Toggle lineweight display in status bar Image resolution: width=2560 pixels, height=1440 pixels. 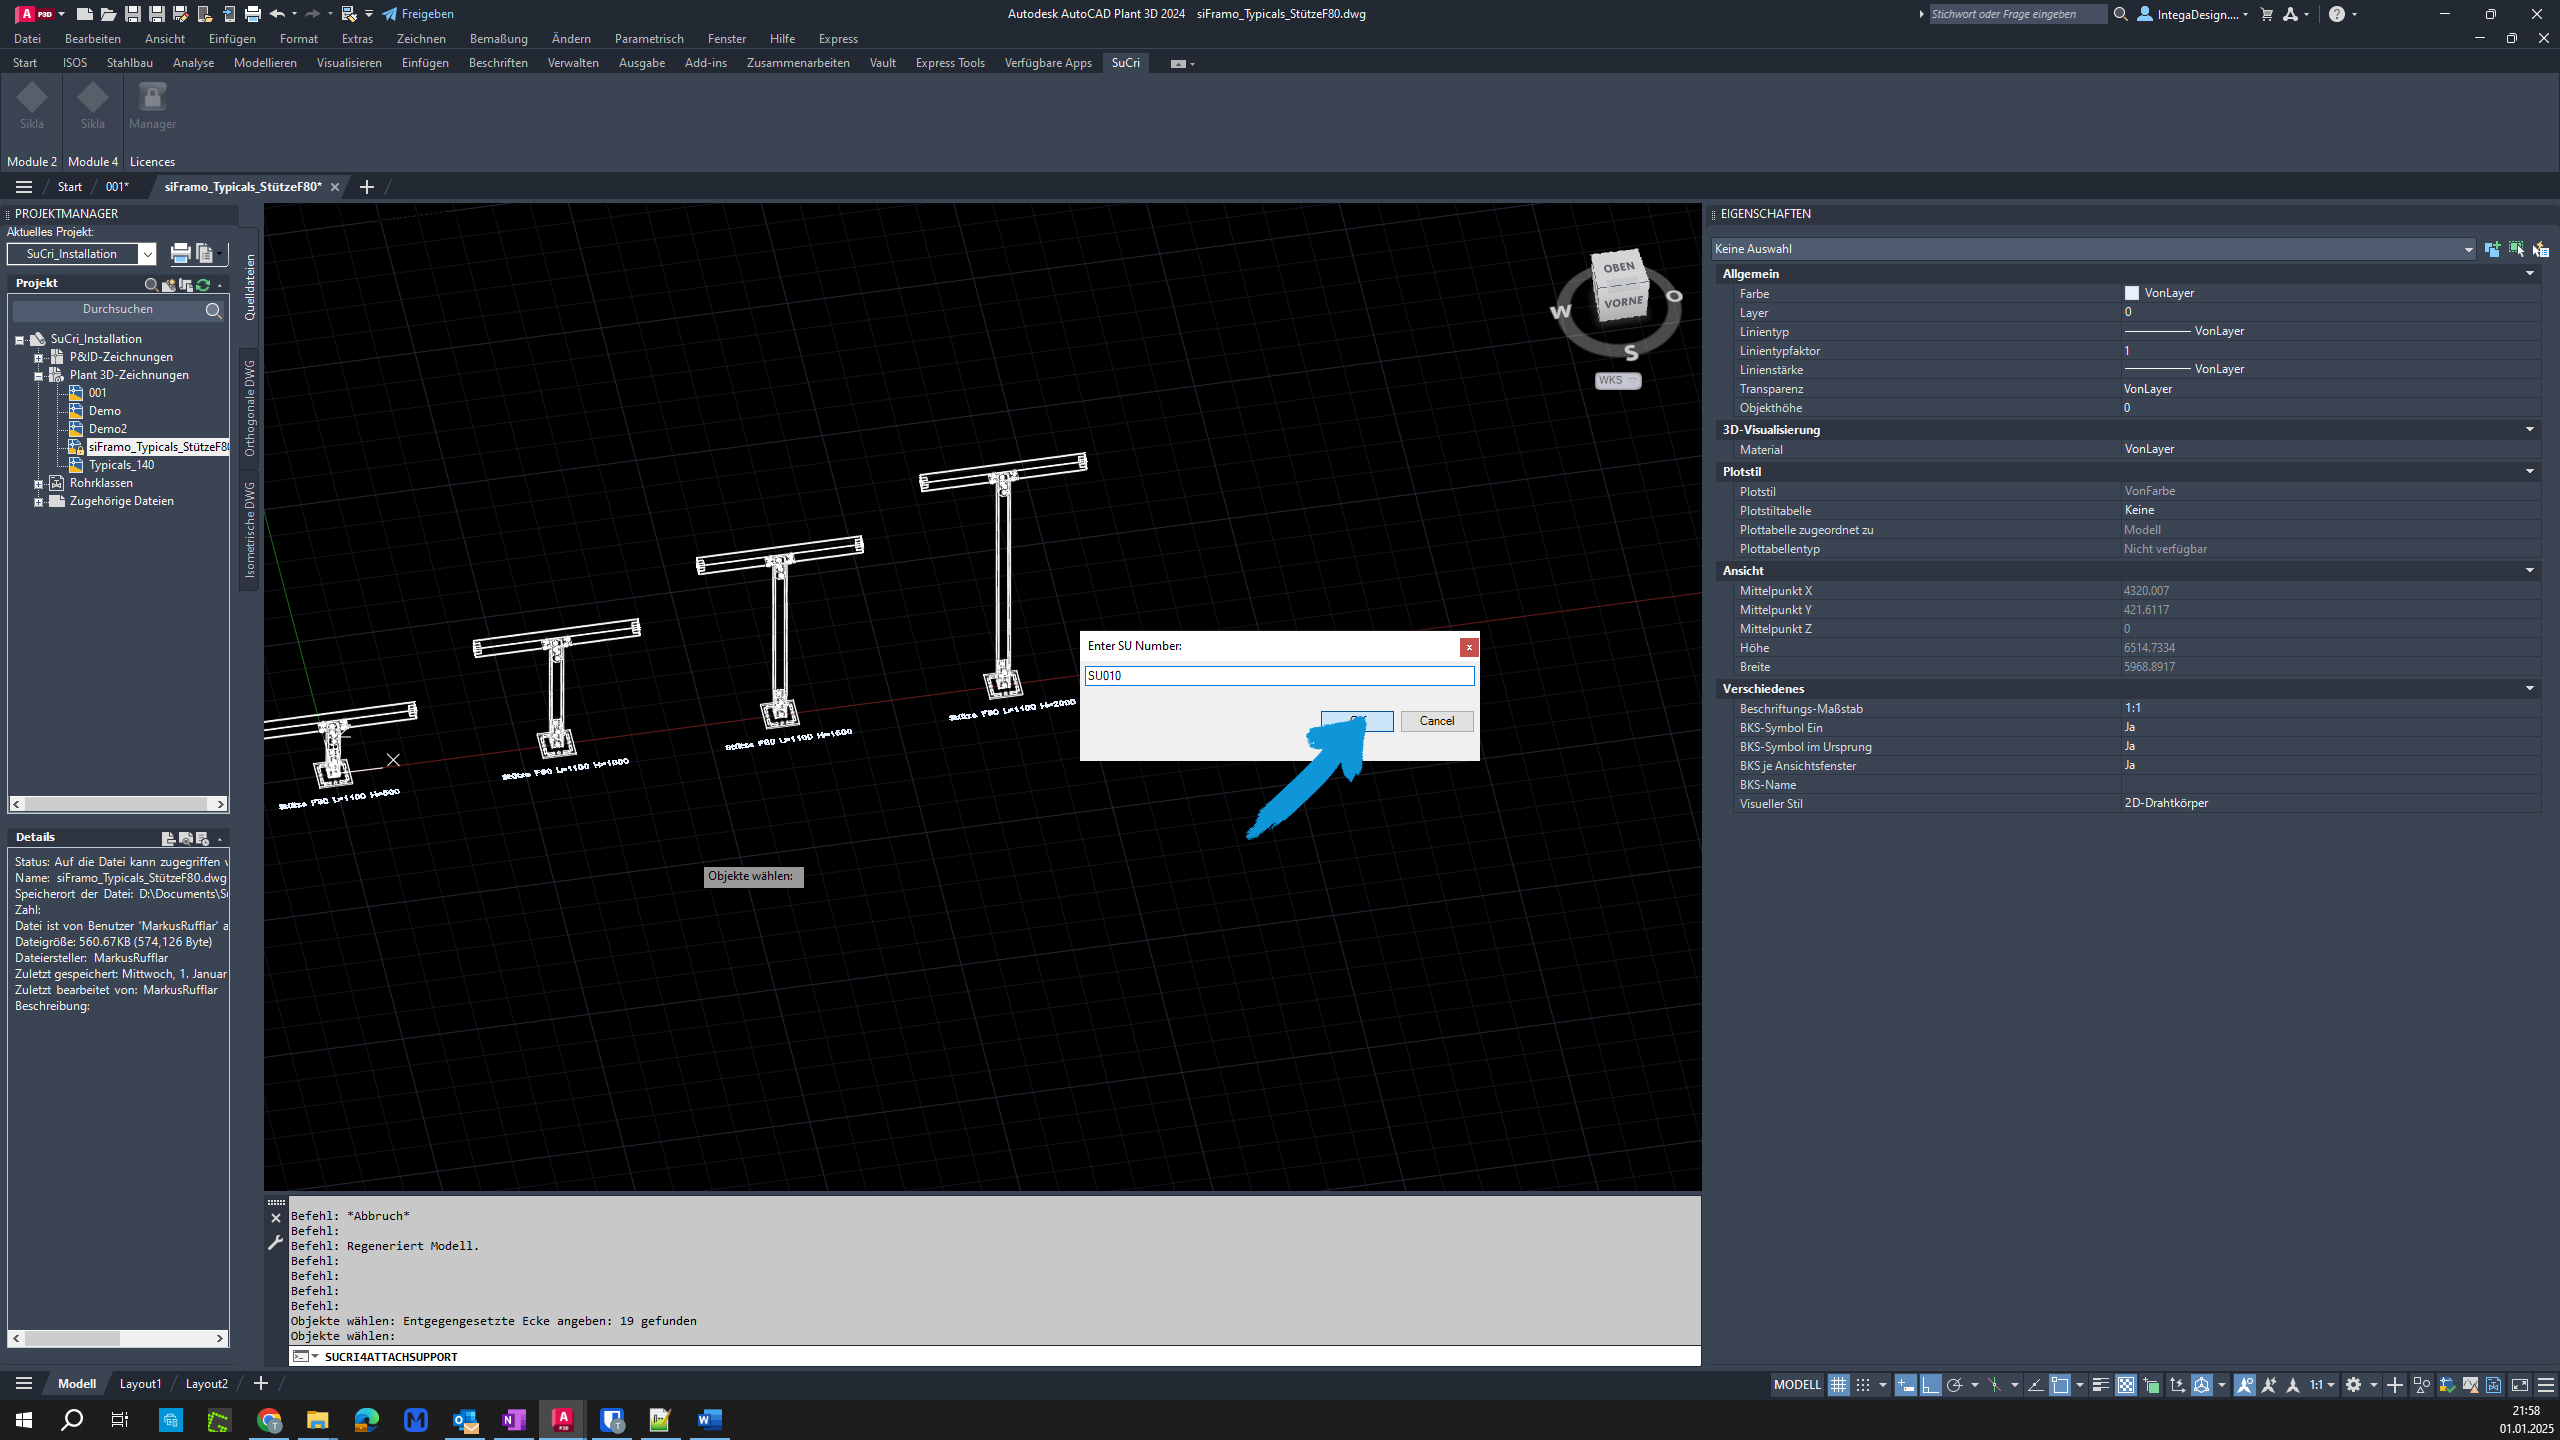[x=2101, y=1385]
